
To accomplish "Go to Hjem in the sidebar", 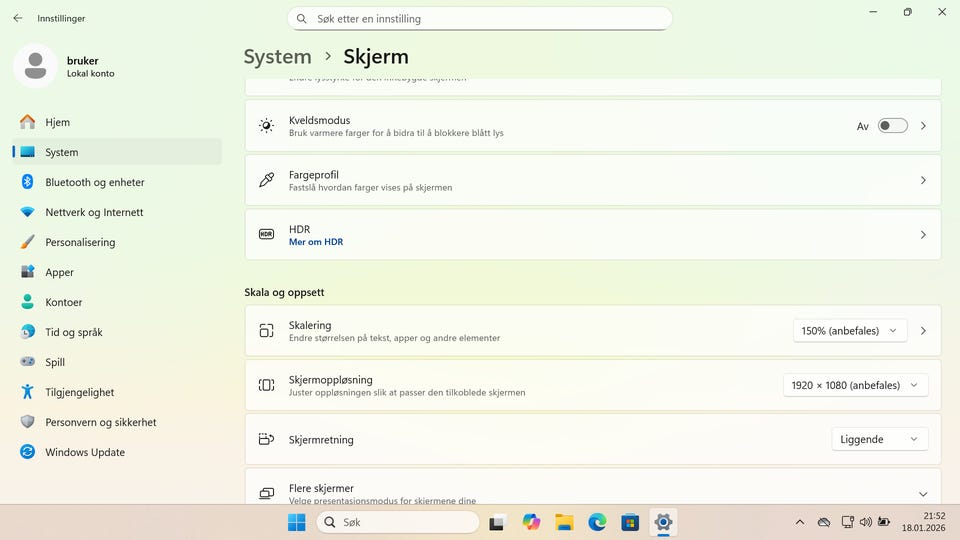I will pyautogui.click(x=117, y=122).
